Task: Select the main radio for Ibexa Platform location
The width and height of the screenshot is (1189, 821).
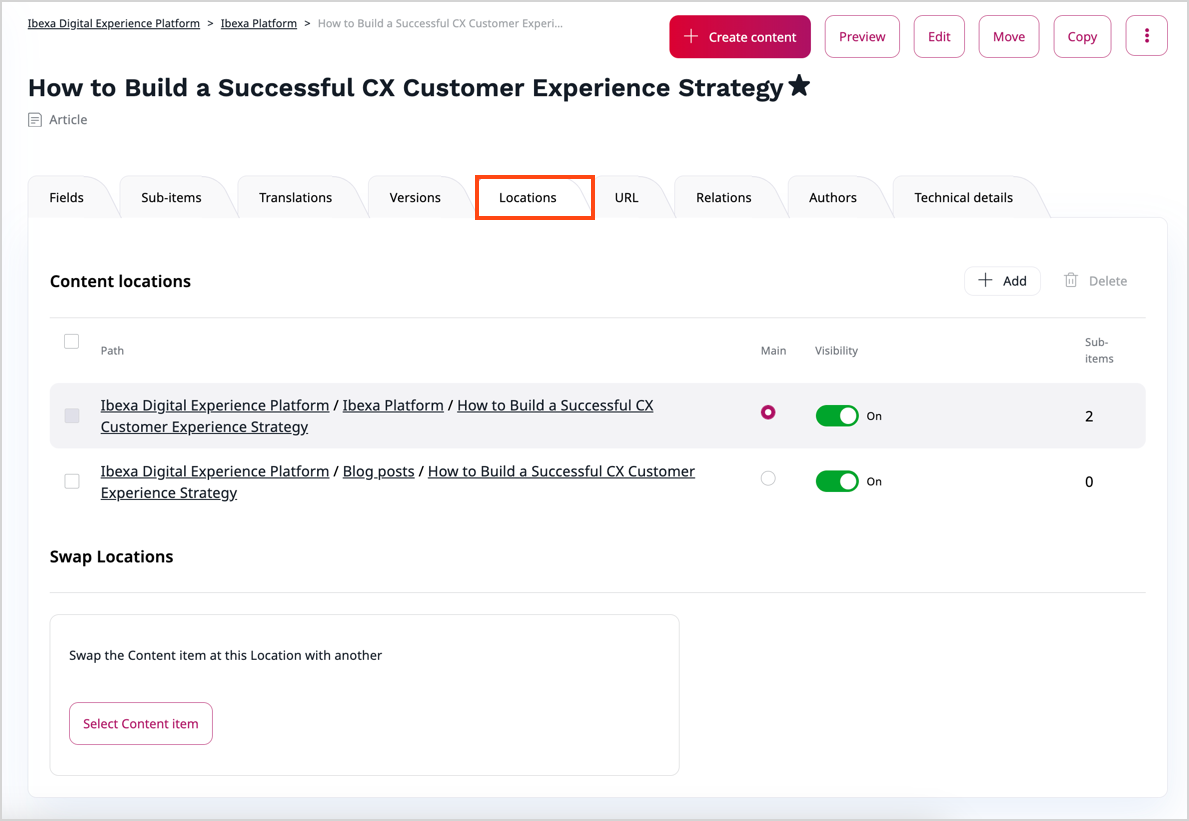Action: click(x=768, y=412)
